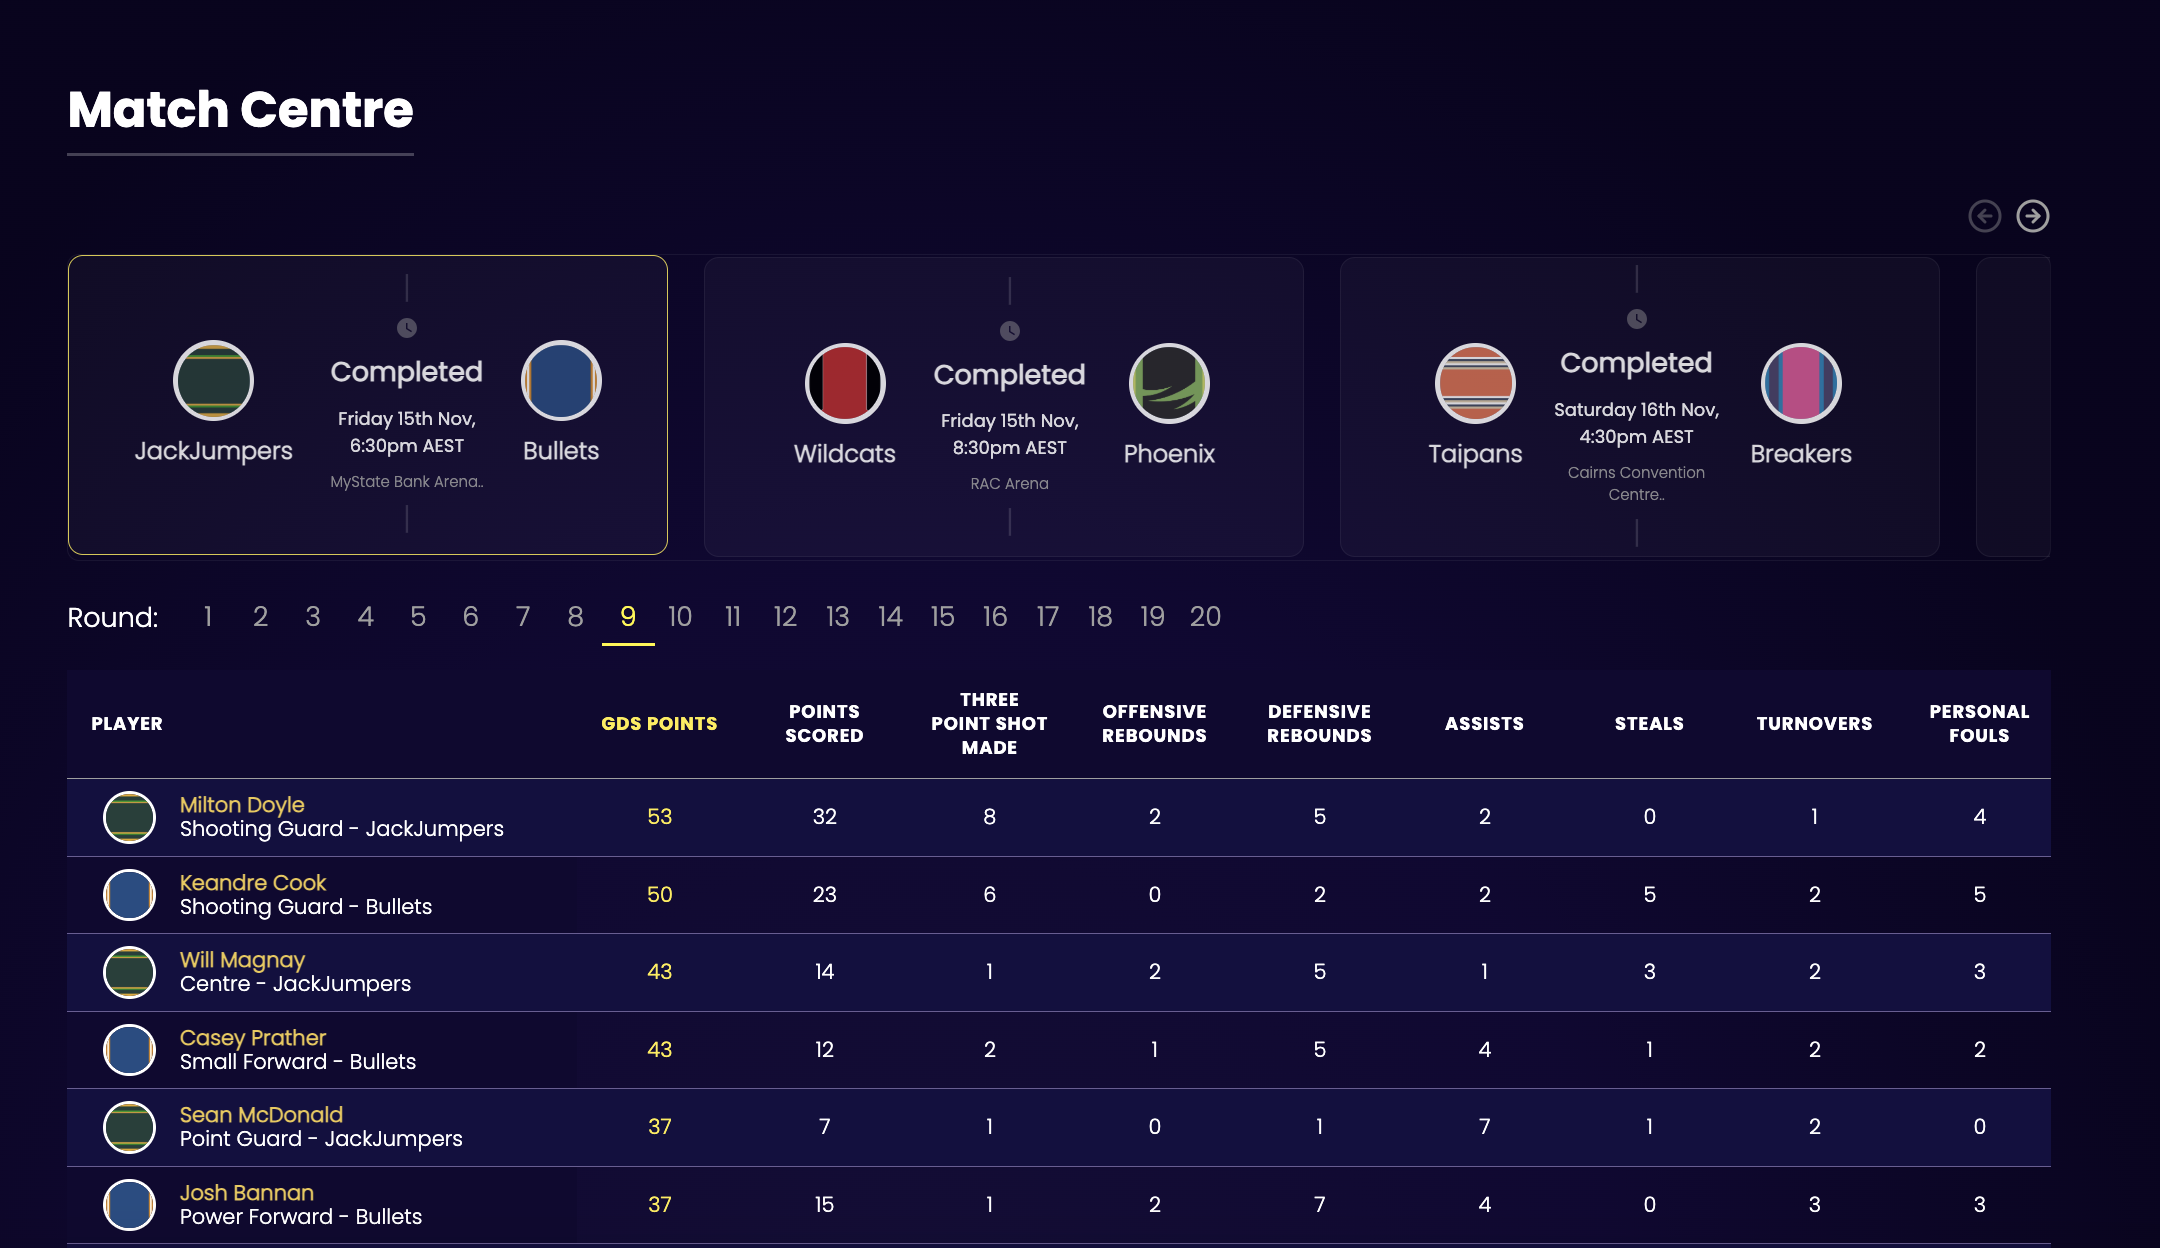Click the next matches arrow icon
Screen dimensions: 2160x1248
[2032, 216]
